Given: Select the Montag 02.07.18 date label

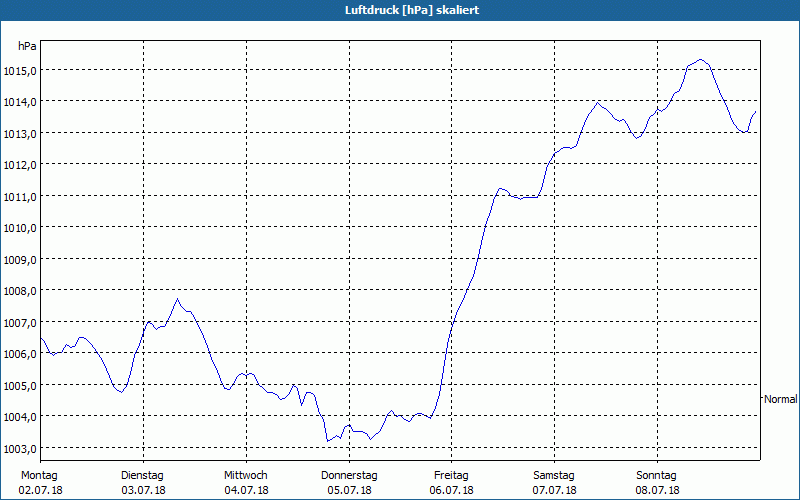Looking at the screenshot, I should 40,482.
